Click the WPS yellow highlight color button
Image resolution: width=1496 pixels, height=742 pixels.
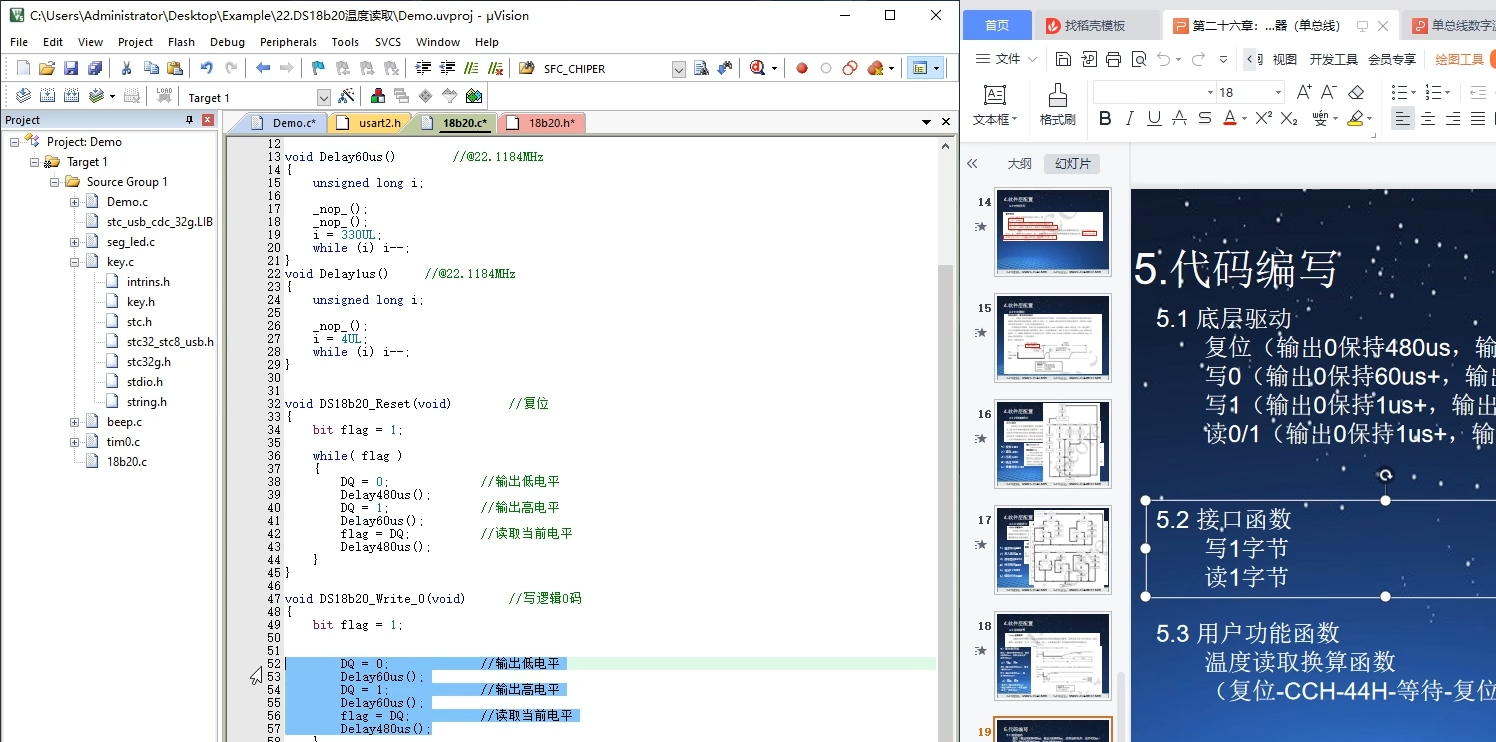[x=1355, y=118]
